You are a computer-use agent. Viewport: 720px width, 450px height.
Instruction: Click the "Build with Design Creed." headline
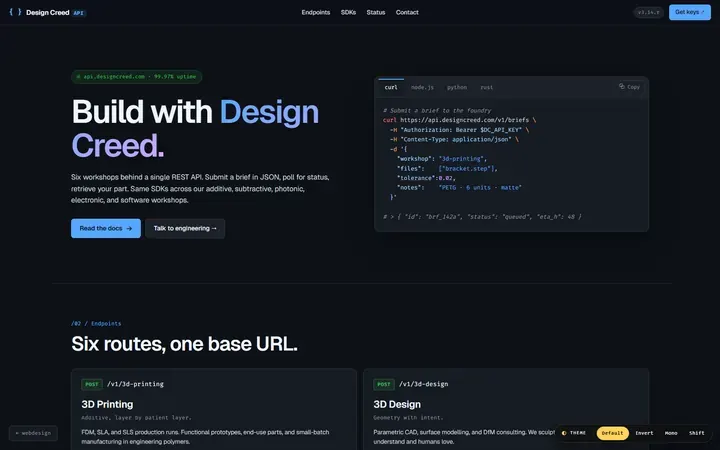(195, 129)
